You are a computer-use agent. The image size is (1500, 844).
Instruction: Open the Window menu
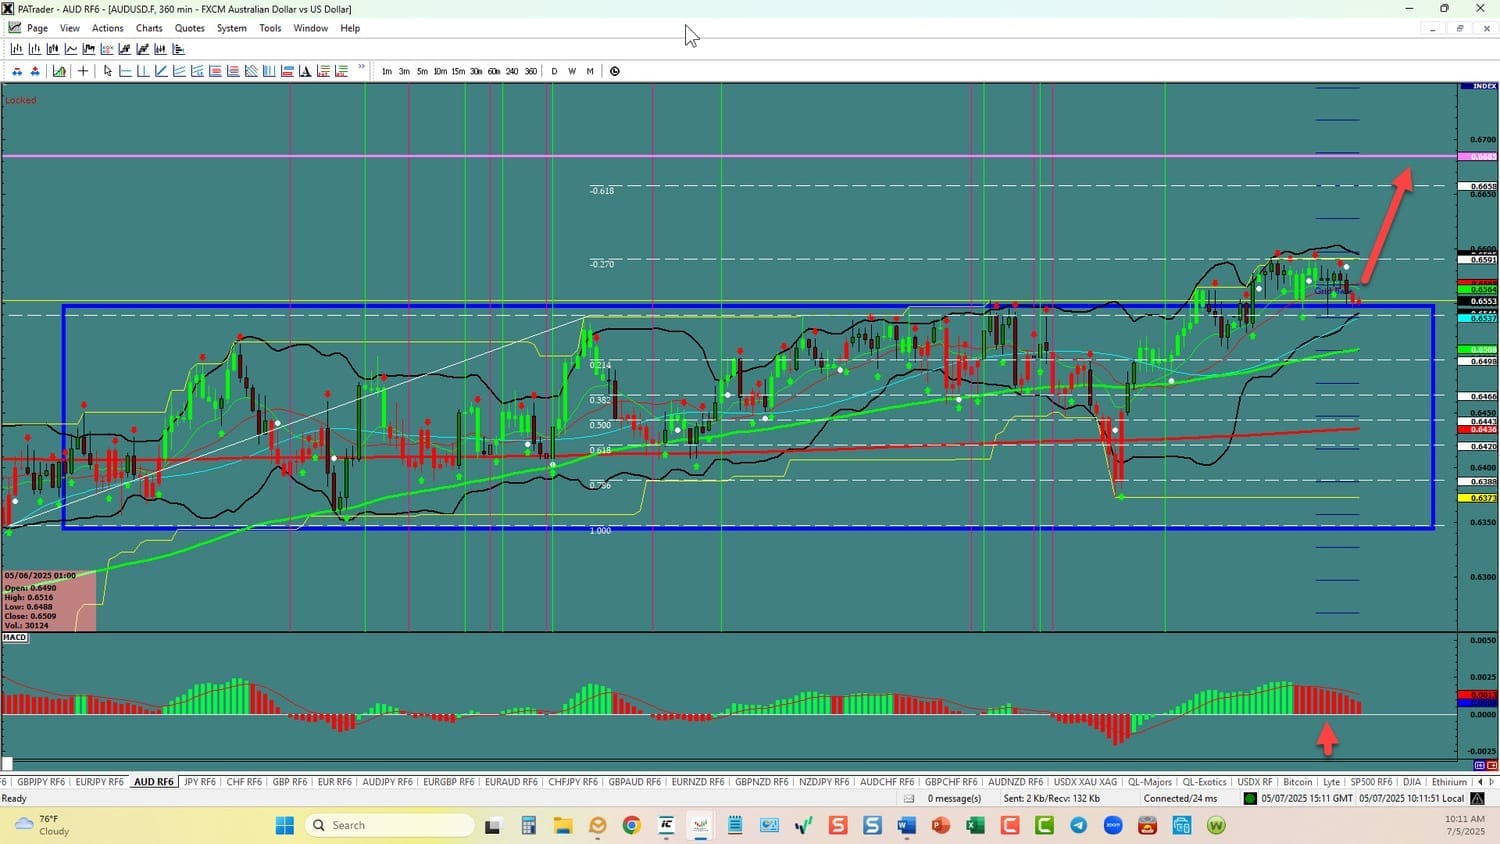coord(311,28)
